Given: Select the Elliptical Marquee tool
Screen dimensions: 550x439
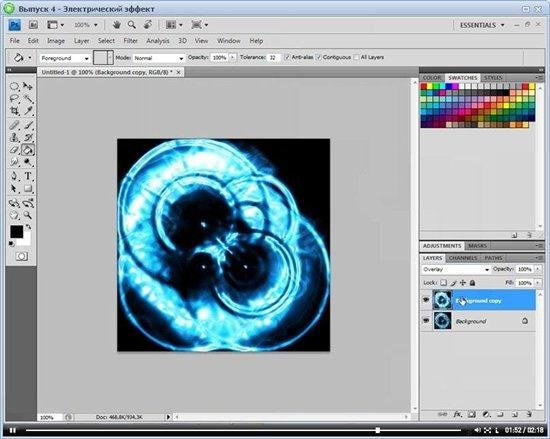Looking at the screenshot, I should tap(14, 86).
